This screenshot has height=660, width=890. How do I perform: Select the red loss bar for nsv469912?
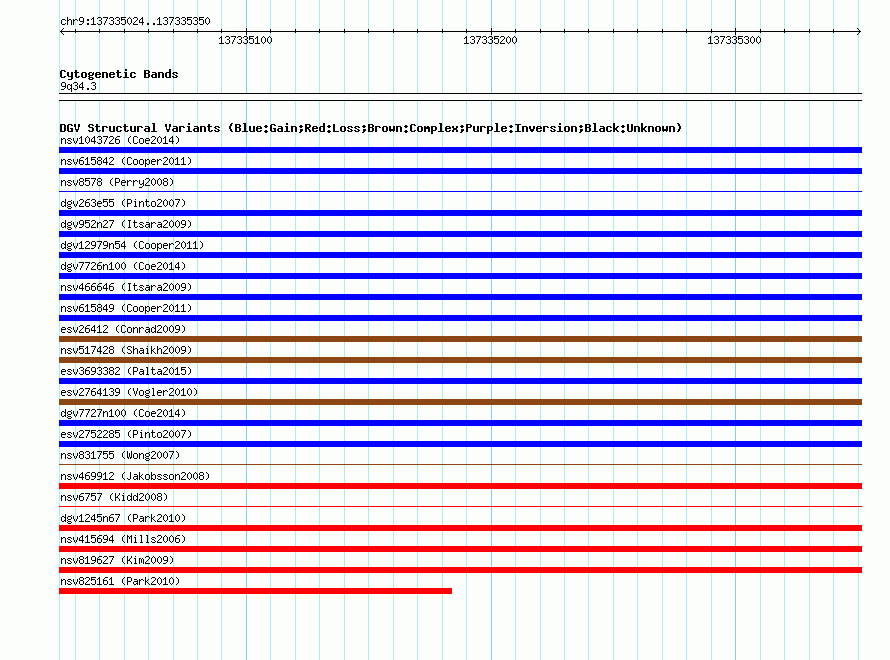click(x=460, y=486)
